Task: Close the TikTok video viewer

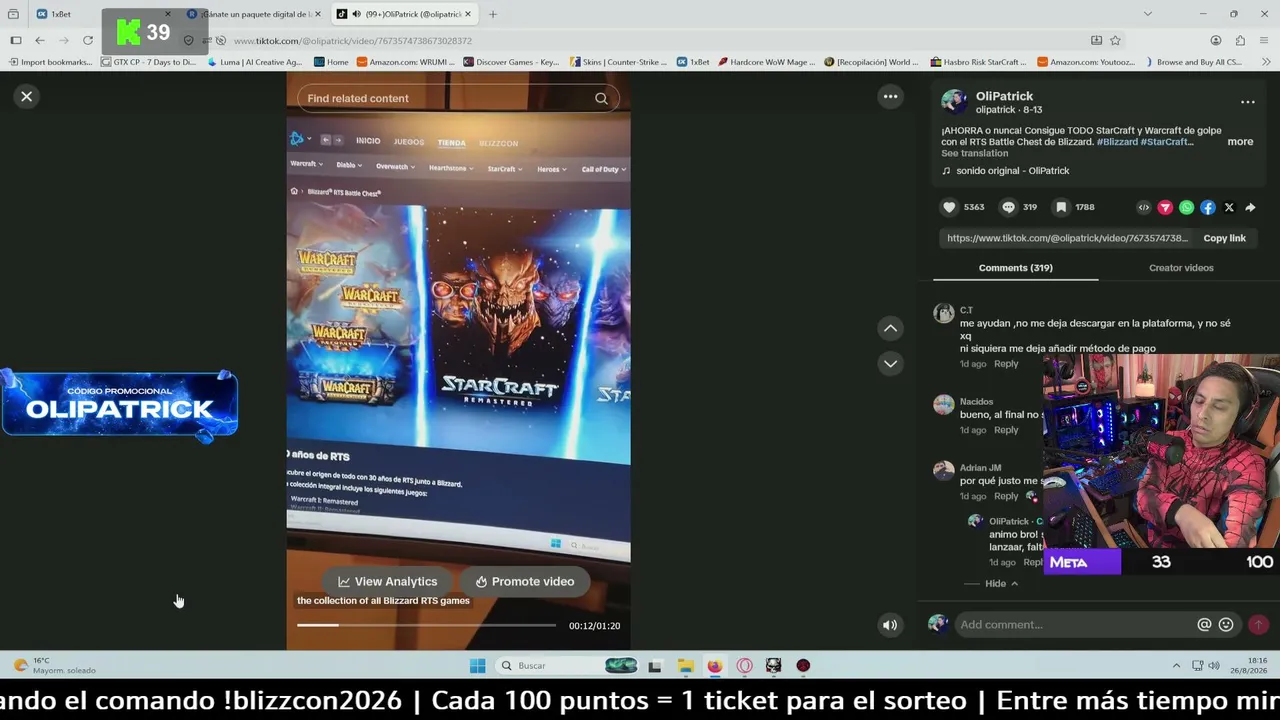Action: click(27, 96)
